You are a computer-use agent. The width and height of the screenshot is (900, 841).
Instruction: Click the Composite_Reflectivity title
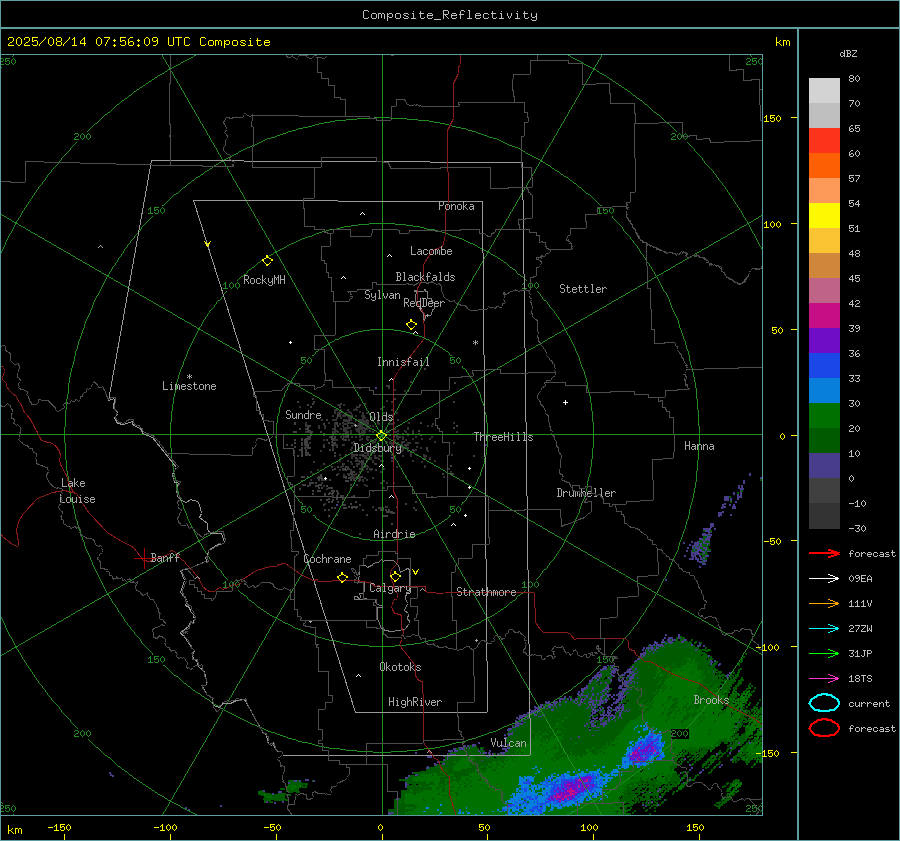[449, 15]
